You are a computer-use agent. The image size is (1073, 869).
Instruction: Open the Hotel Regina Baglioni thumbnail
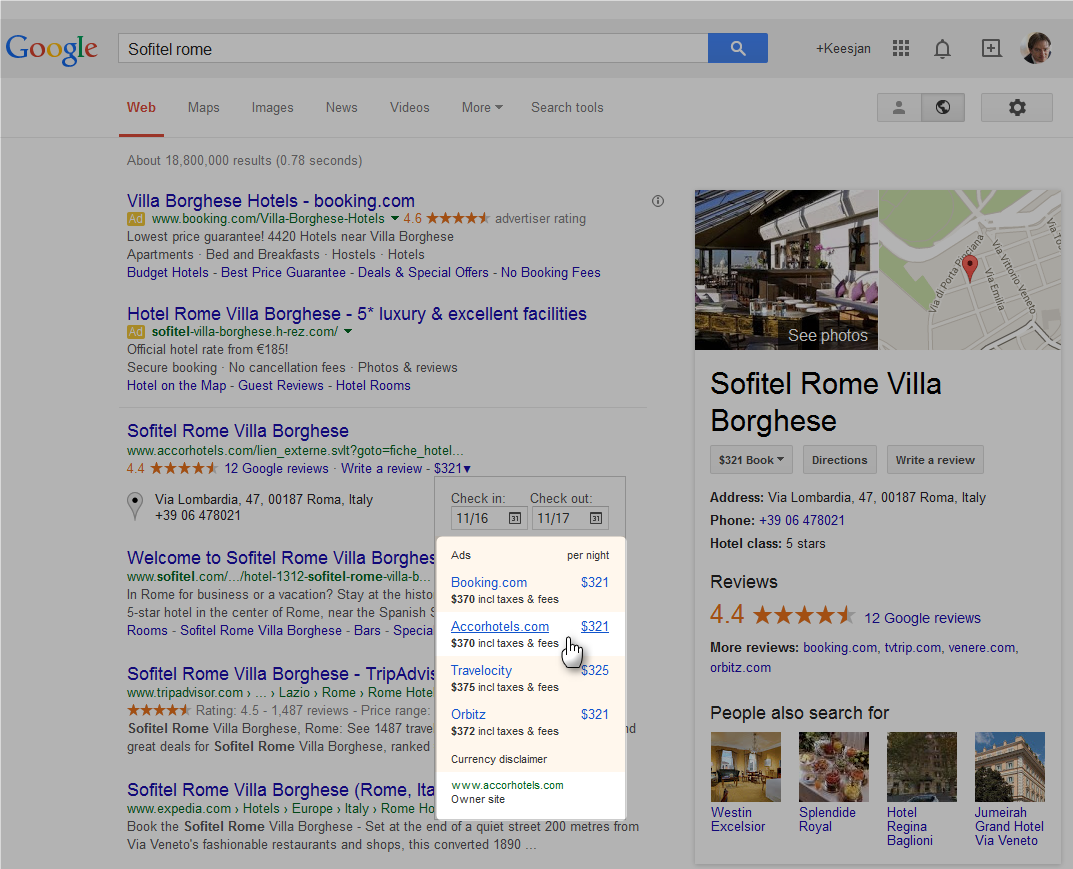922,766
